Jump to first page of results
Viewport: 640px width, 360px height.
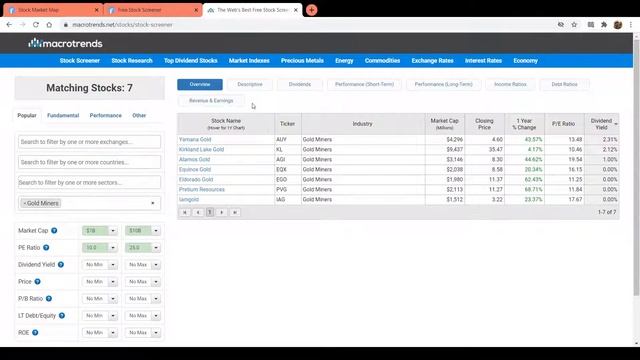coord(185,212)
